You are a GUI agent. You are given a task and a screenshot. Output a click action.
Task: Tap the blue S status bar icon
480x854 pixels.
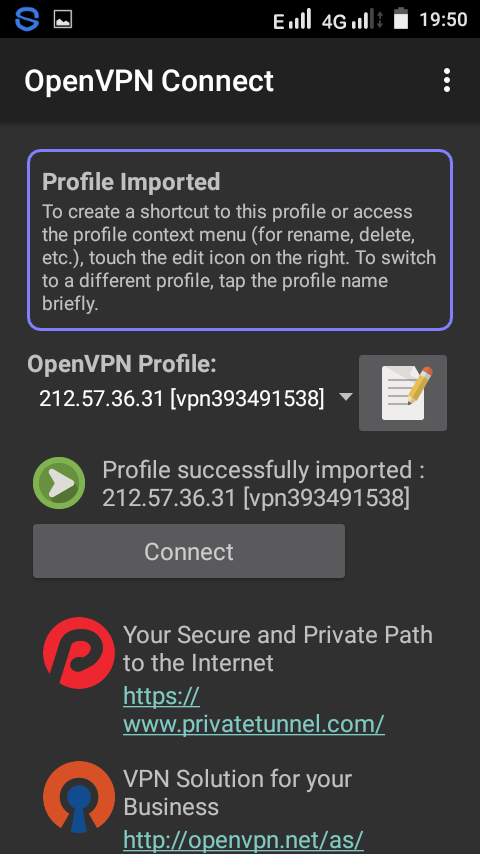click(x=27, y=20)
